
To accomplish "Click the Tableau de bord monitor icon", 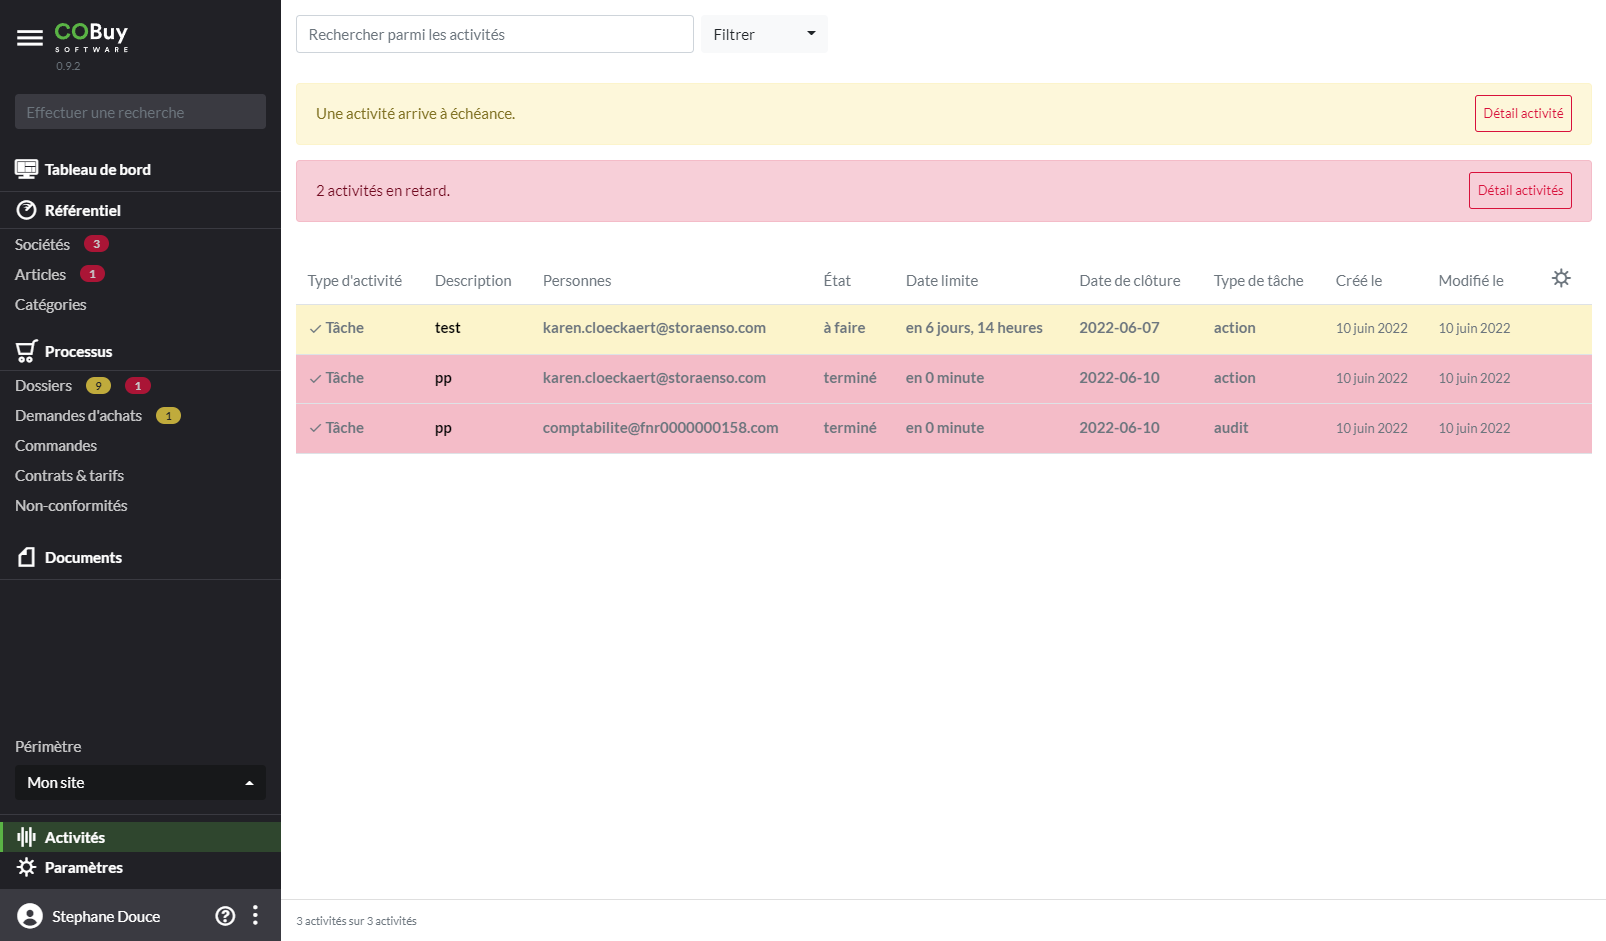I will pyautogui.click(x=26, y=169).
